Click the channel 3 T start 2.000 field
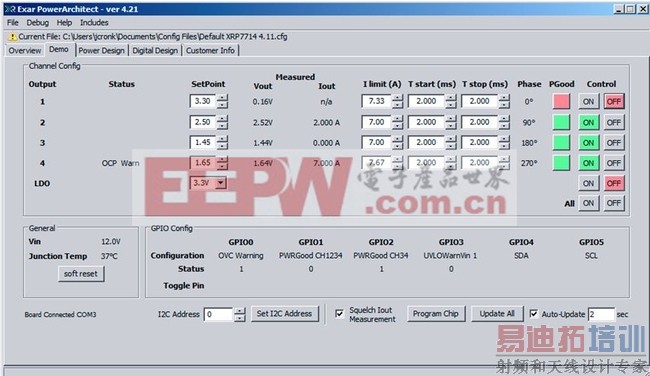650x376 pixels. point(426,142)
